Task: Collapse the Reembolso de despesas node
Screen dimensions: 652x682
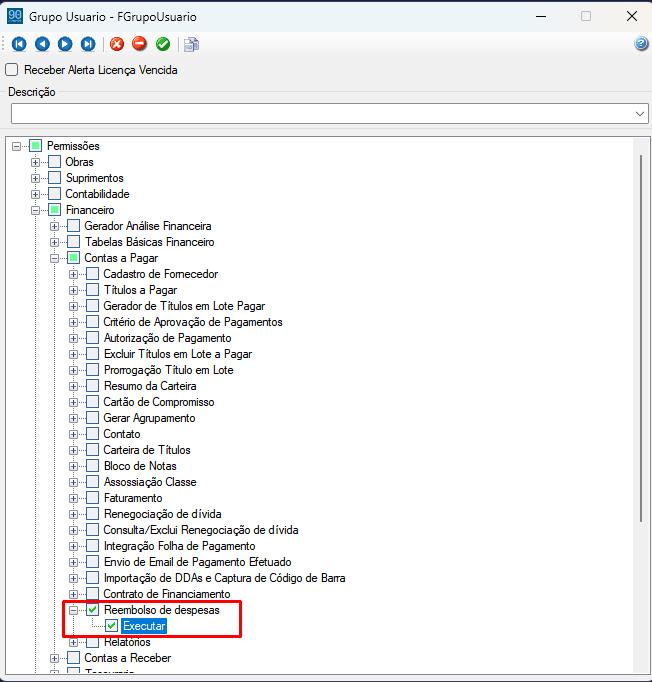Action: [73, 610]
